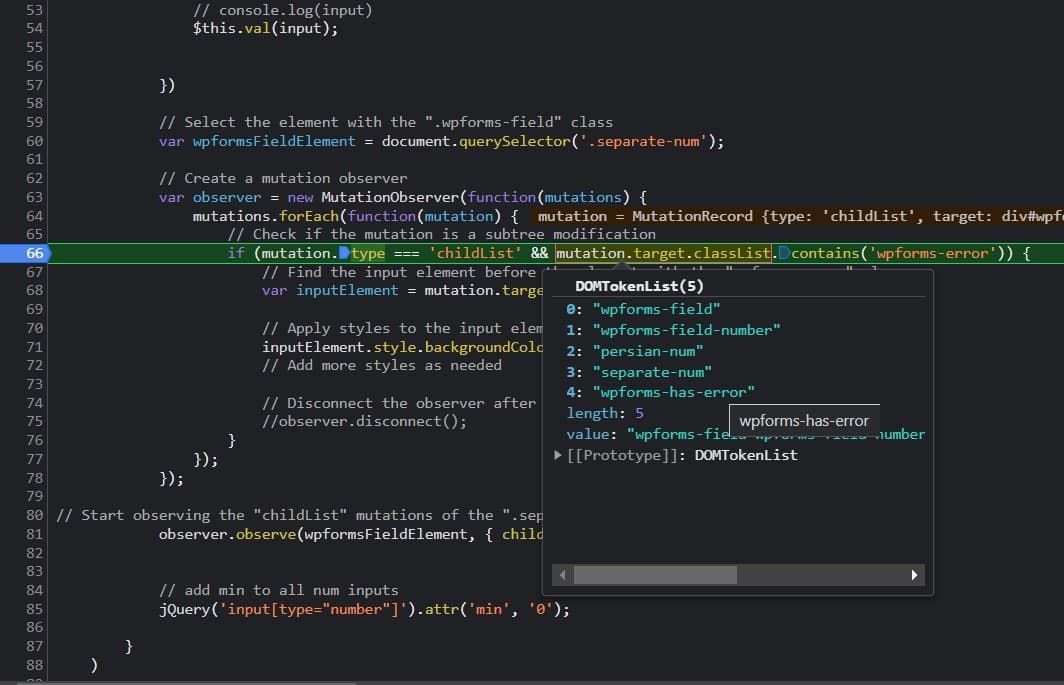Click '//observer.disconnect();' comment on line 75
This screenshot has height=685, width=1064.
364,422
